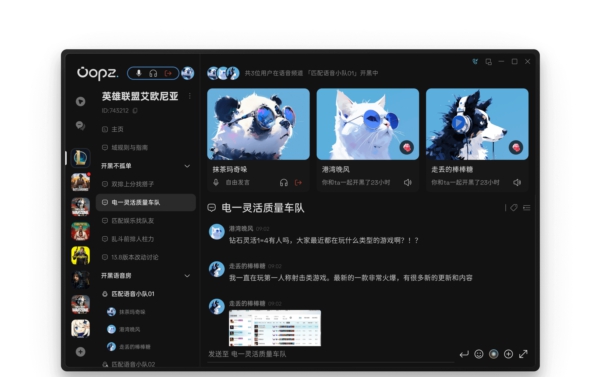The height and width of the screenshot is (377, 600).
Task: Mute microphone in top voice control pill
Action: [x=139, y=73]
